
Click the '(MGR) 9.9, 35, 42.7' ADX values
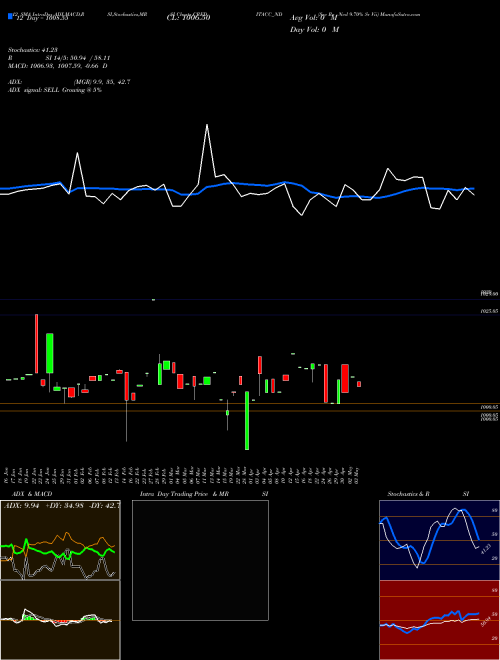click(101, 82)
